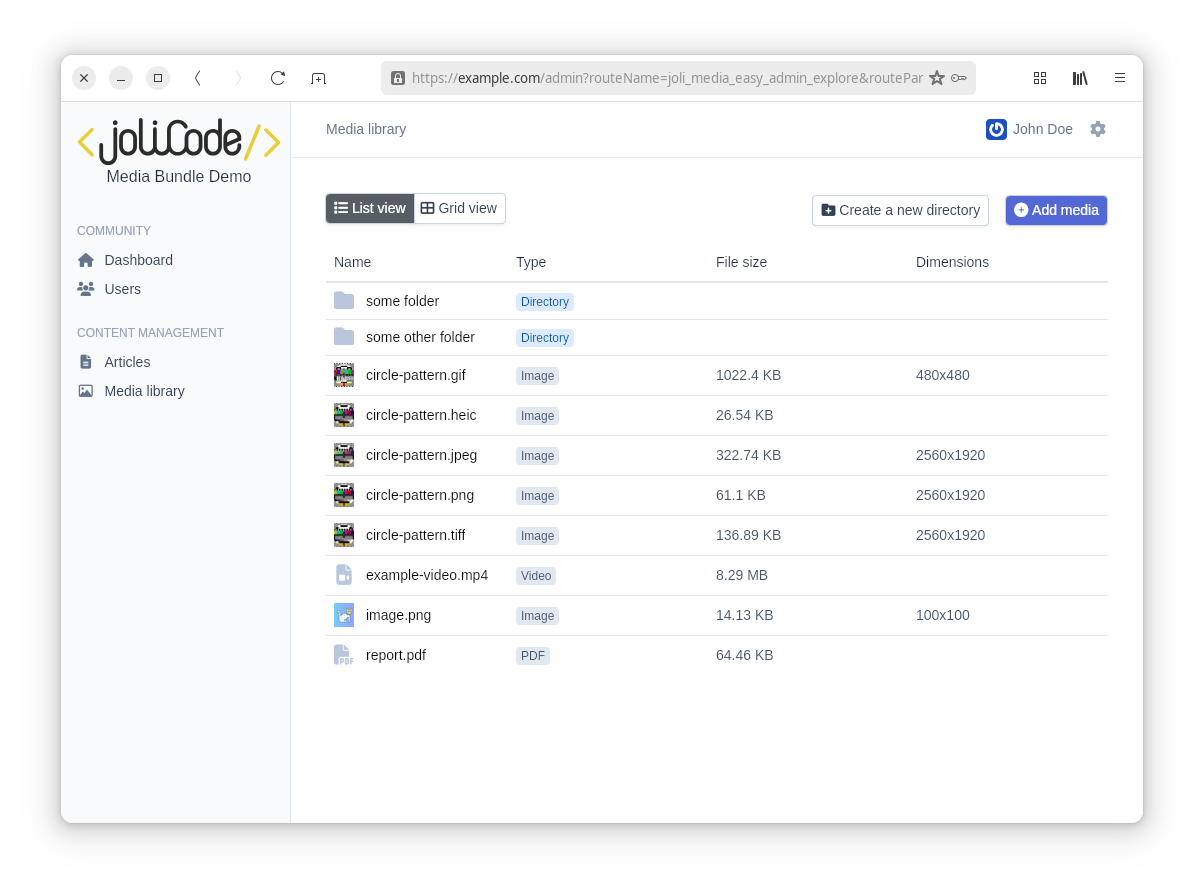Open the circle-pattern.jpeg file
This screenshot has width=1204, height=890.
(x=421, y=455)
